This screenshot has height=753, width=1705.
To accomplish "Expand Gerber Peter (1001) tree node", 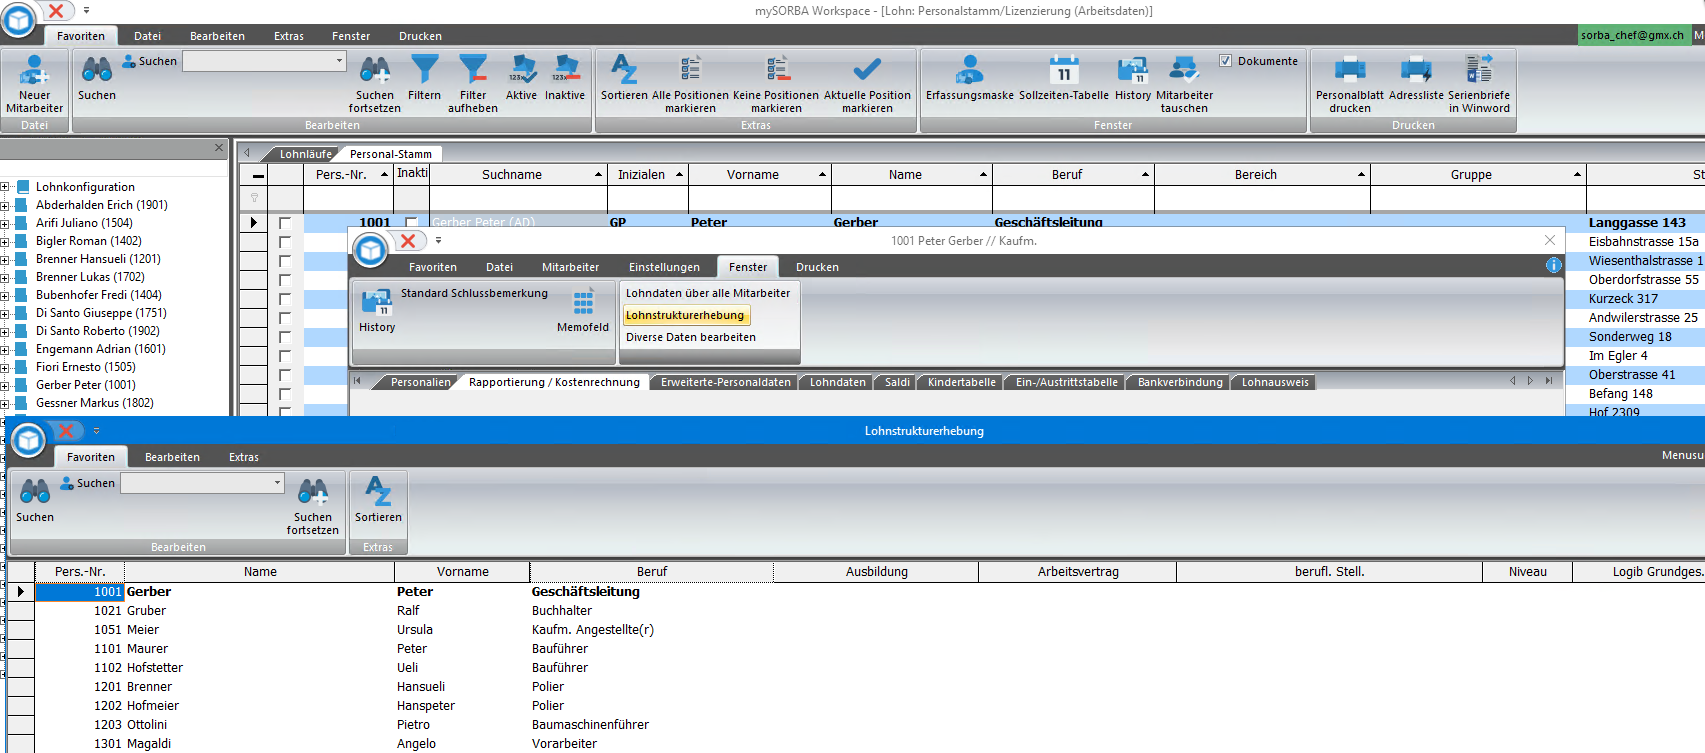I will [x=5, y=385].
